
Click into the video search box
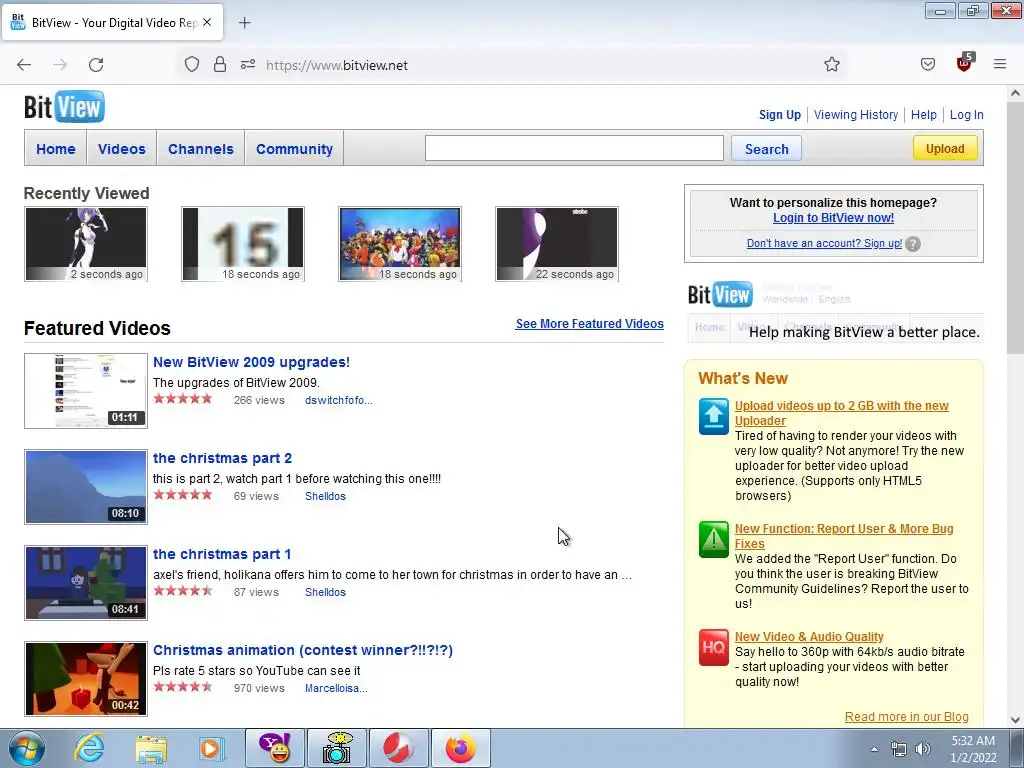point(574,148)
